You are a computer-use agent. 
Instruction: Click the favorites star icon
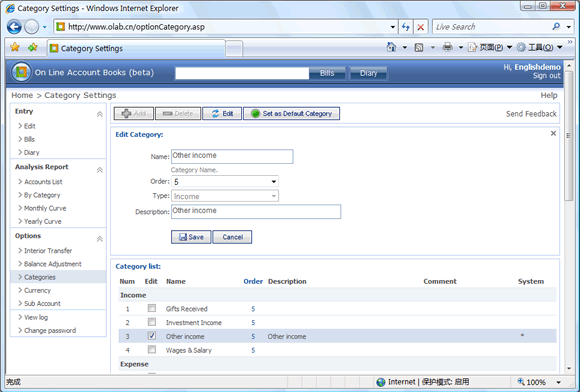15,47
